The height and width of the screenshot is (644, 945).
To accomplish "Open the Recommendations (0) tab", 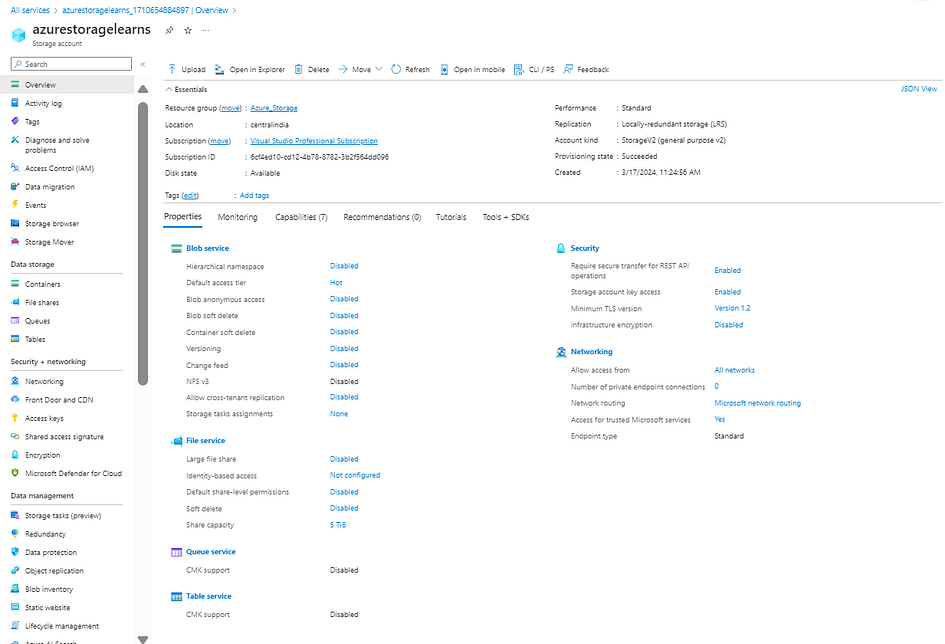I will click(x=382, y=217).
